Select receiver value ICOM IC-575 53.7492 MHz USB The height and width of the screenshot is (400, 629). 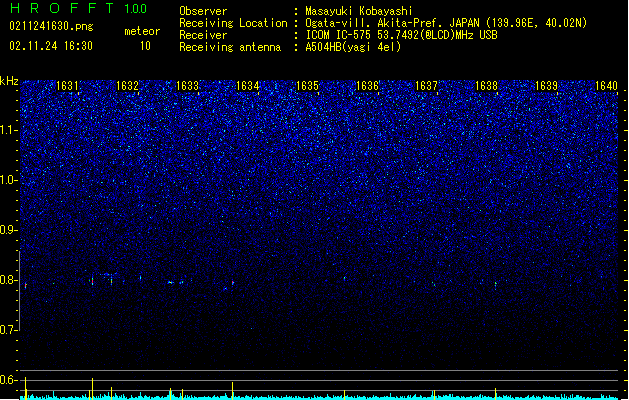pos(401,35)
